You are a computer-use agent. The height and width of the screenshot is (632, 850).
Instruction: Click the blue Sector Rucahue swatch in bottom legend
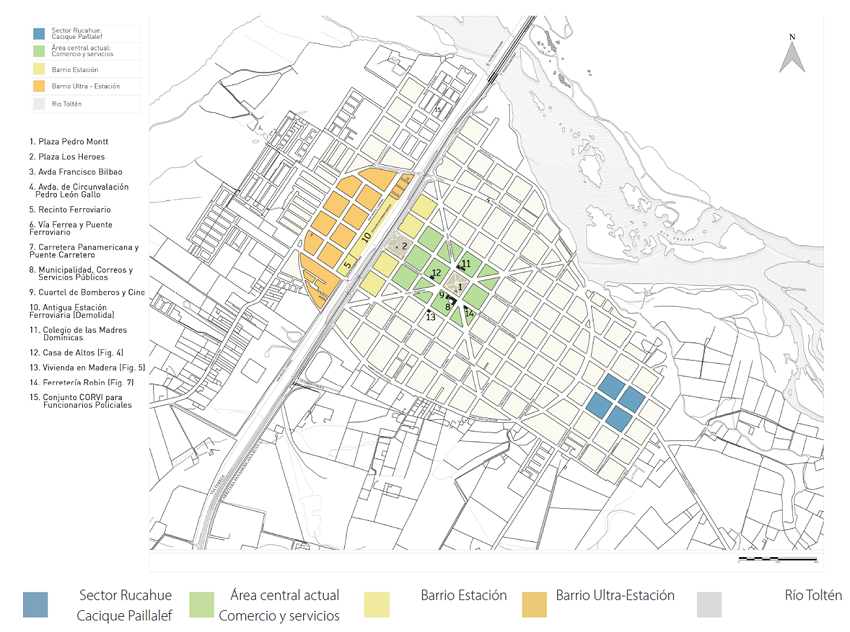(35, 604)
